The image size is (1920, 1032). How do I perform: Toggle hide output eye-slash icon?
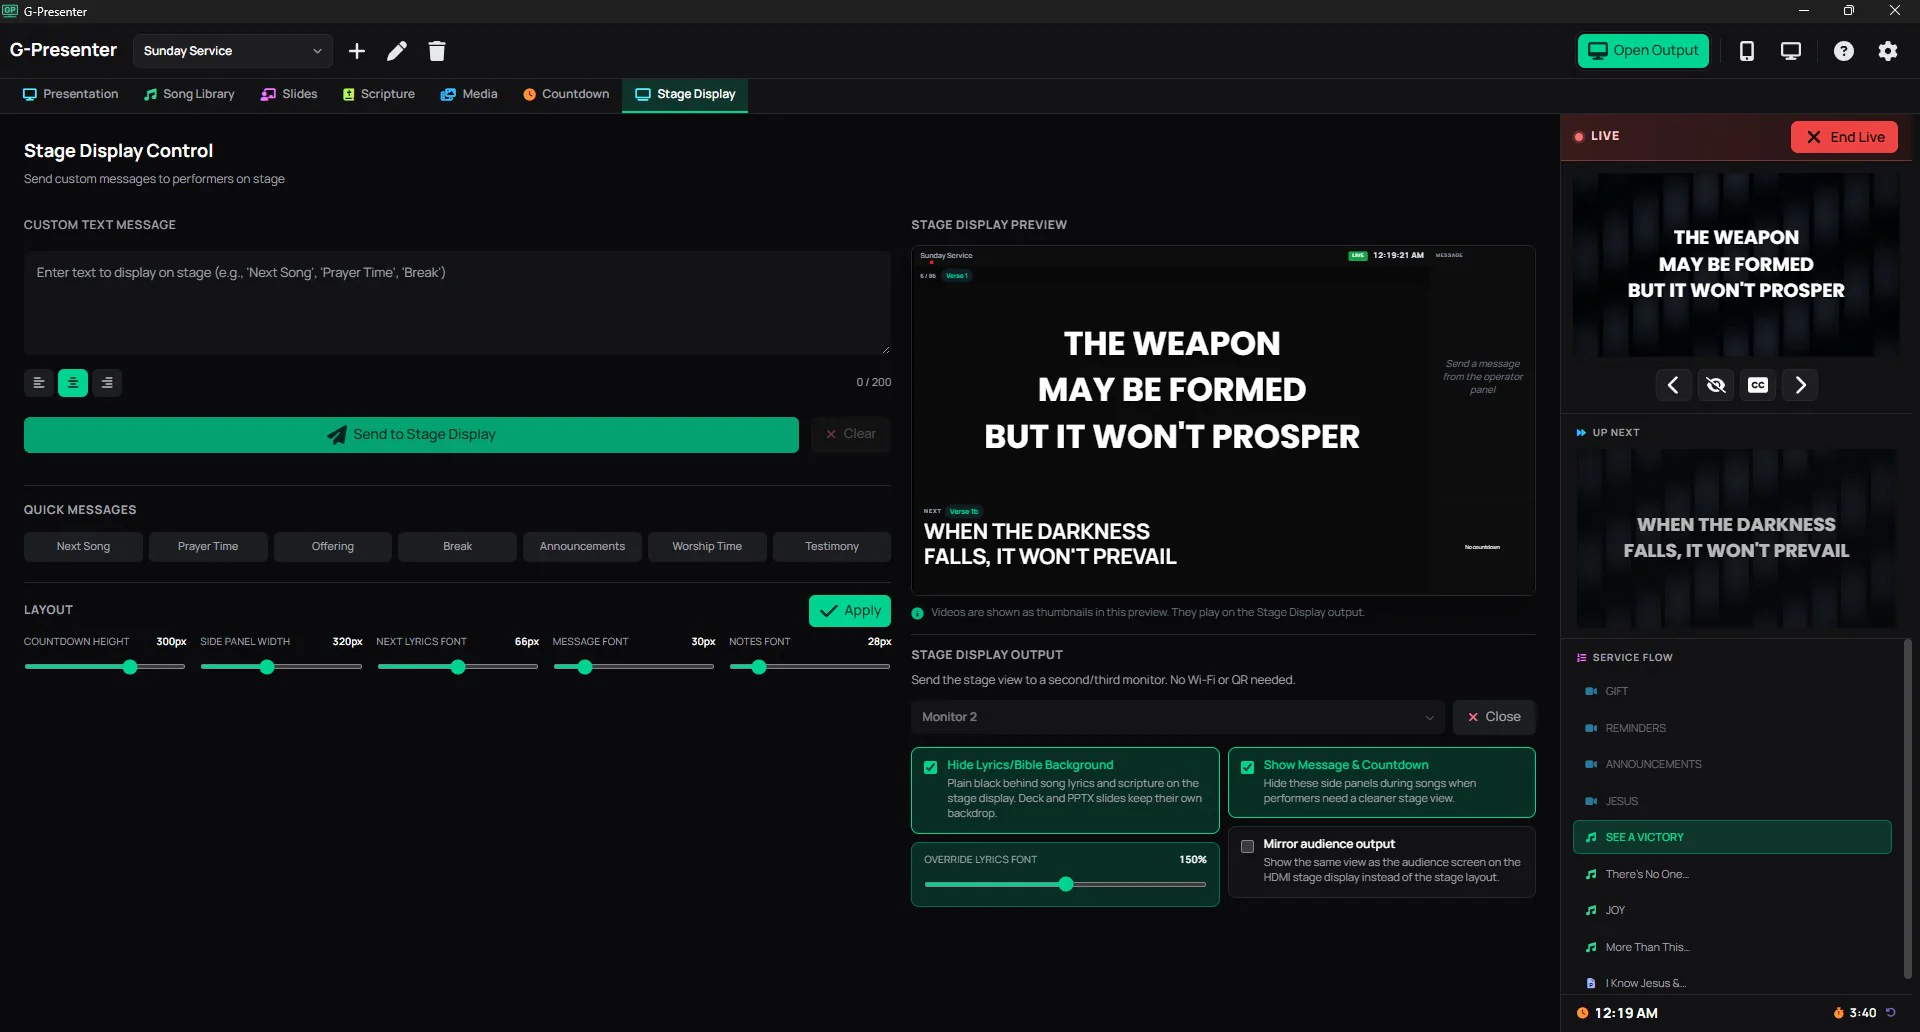click(x=1716, y=385)
